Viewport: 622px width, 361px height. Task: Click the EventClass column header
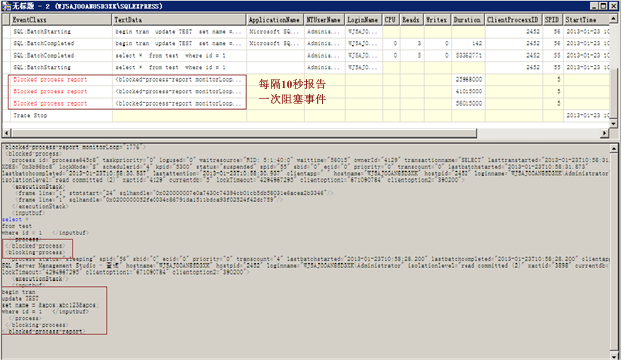coord(61,19)
